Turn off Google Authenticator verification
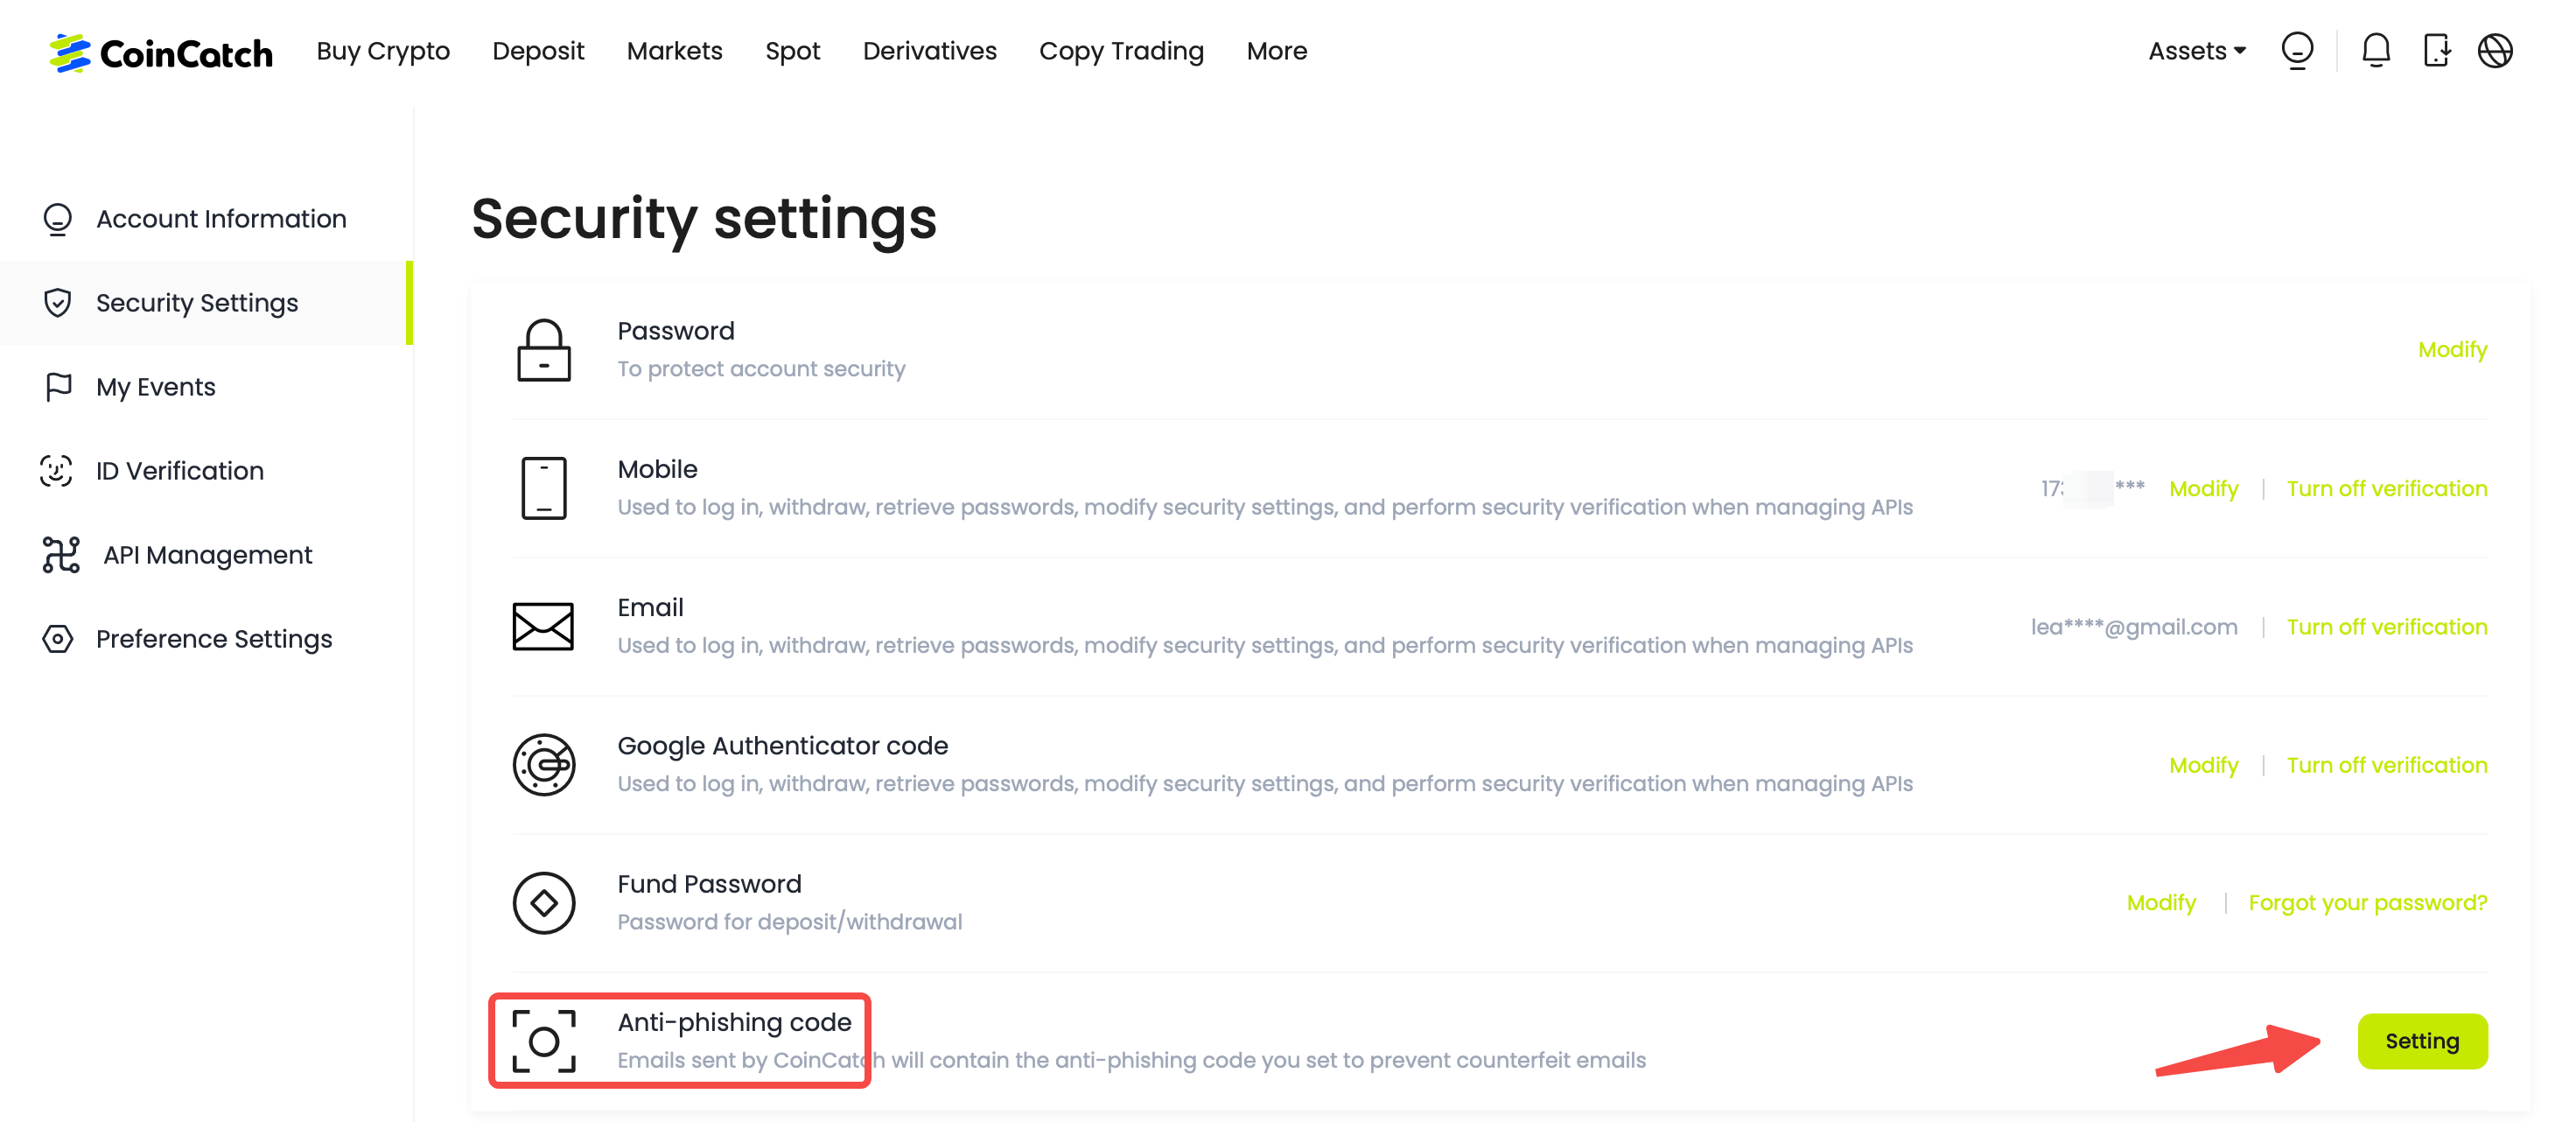2576x1122 pixels. point(2387,765)
